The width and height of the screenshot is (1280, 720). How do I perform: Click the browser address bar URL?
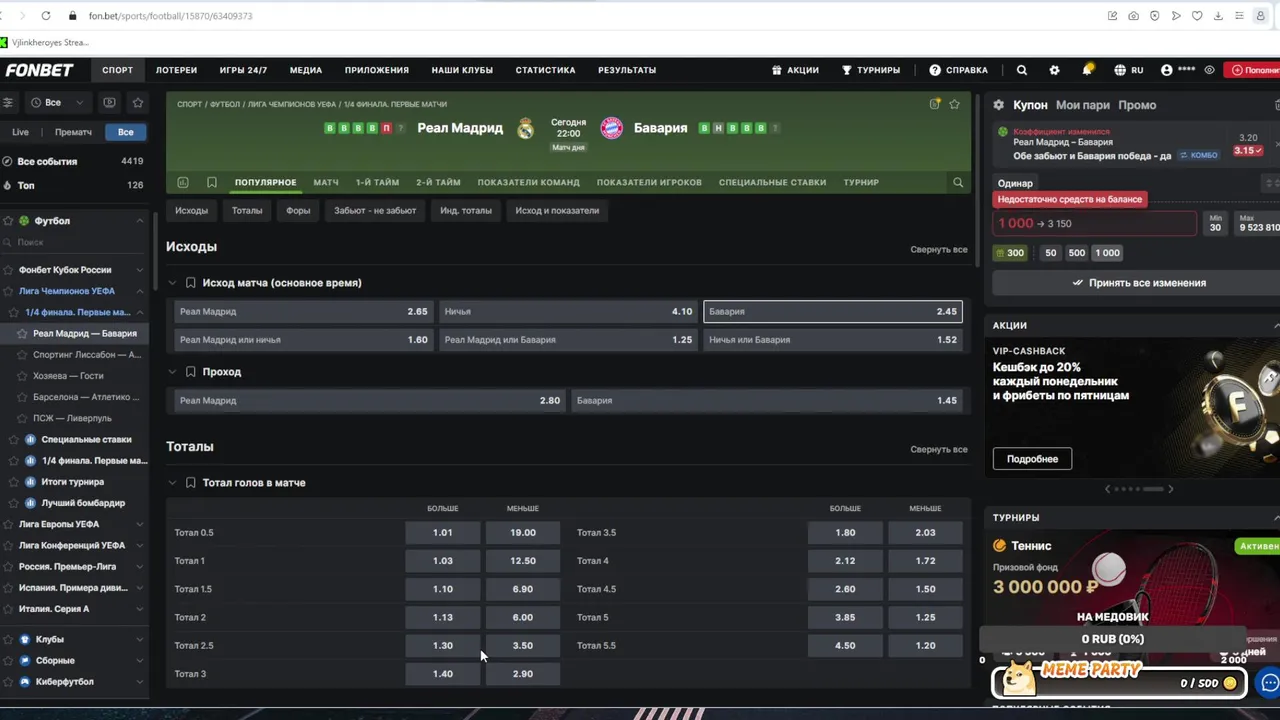170,16
